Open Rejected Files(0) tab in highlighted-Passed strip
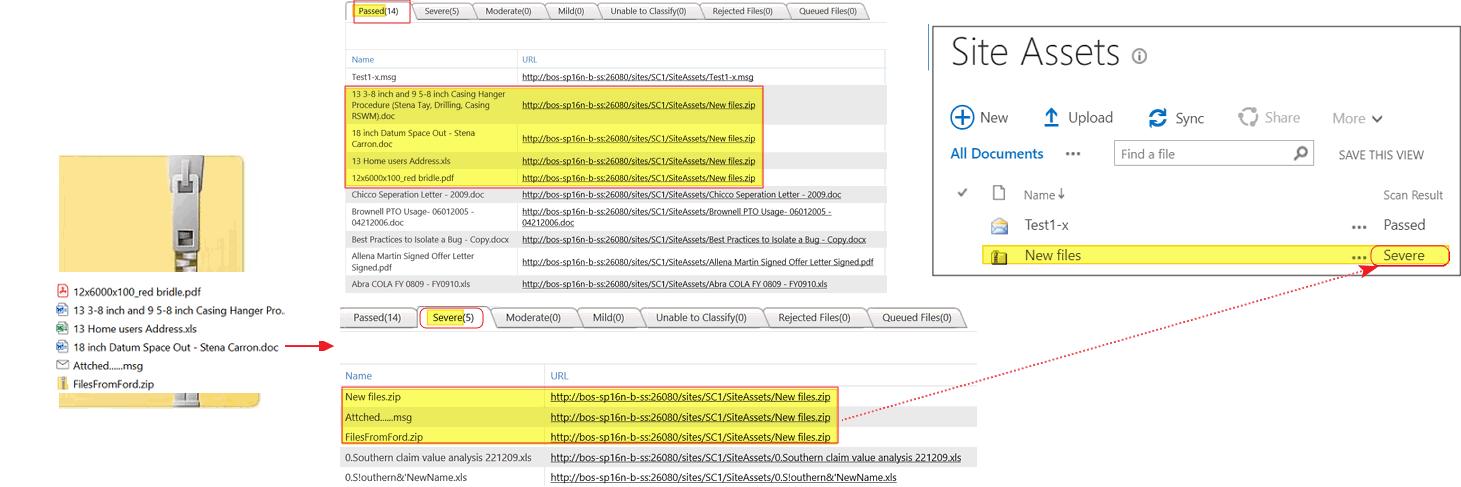 pos(743,11)
